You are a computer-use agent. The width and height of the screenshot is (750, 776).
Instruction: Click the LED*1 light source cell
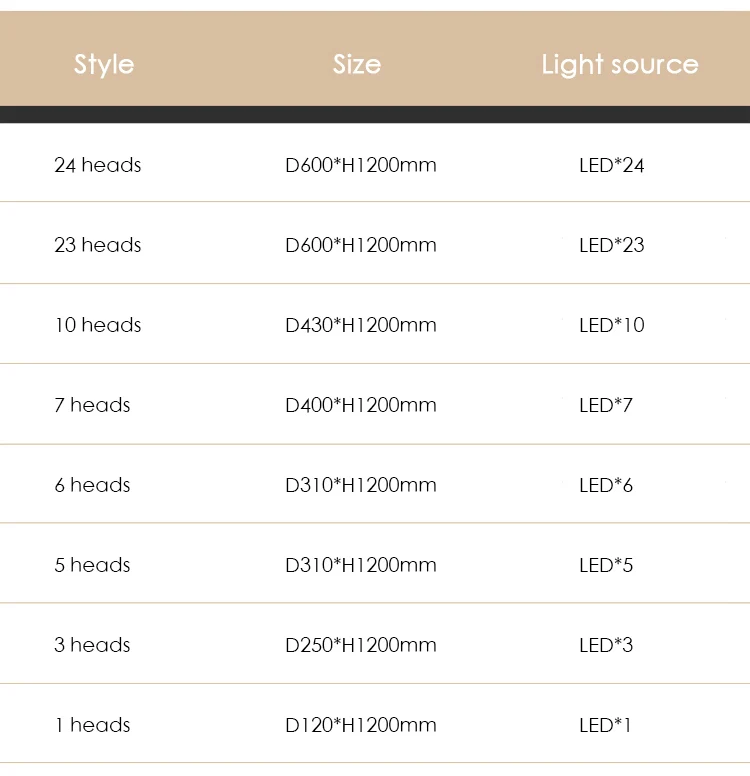pos(606,725)
